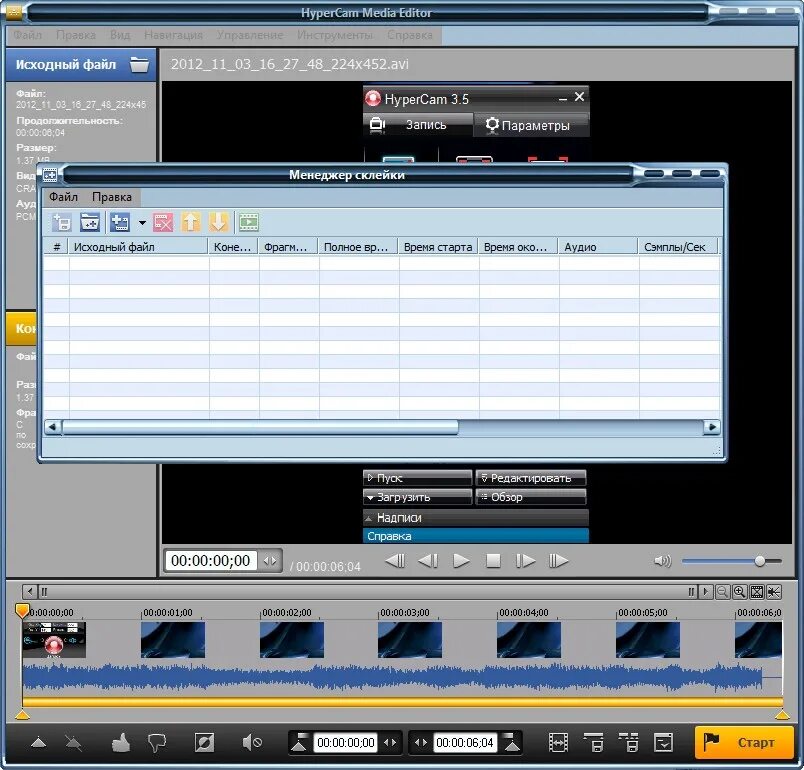
Task: Click the volume slider handle
Action: [760, 561]
